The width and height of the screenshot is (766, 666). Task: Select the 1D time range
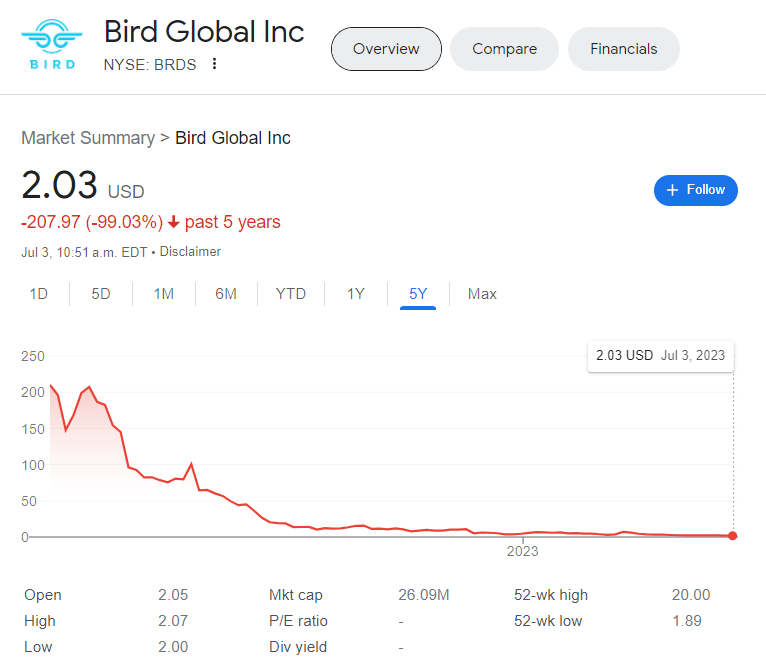tap(38, 294)
